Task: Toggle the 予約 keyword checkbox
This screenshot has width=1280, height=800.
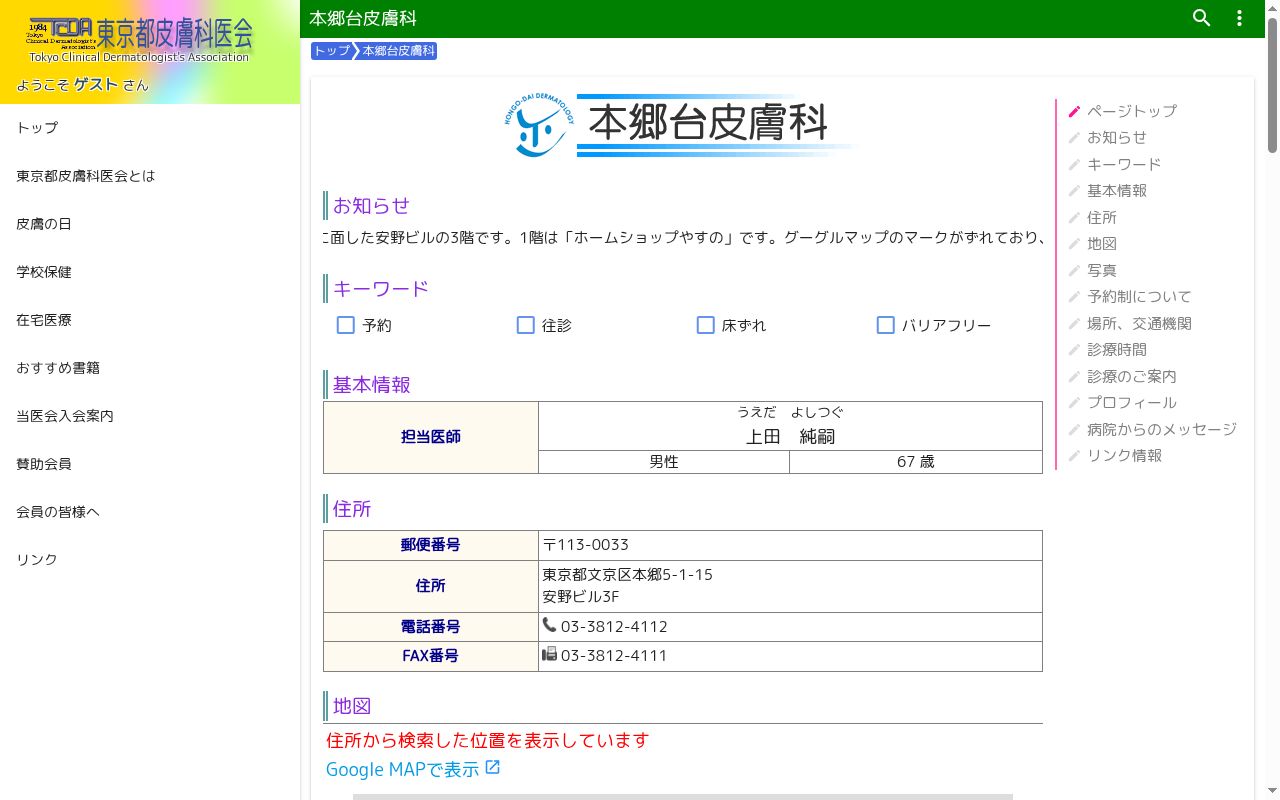Action: (x=346, y=325)
